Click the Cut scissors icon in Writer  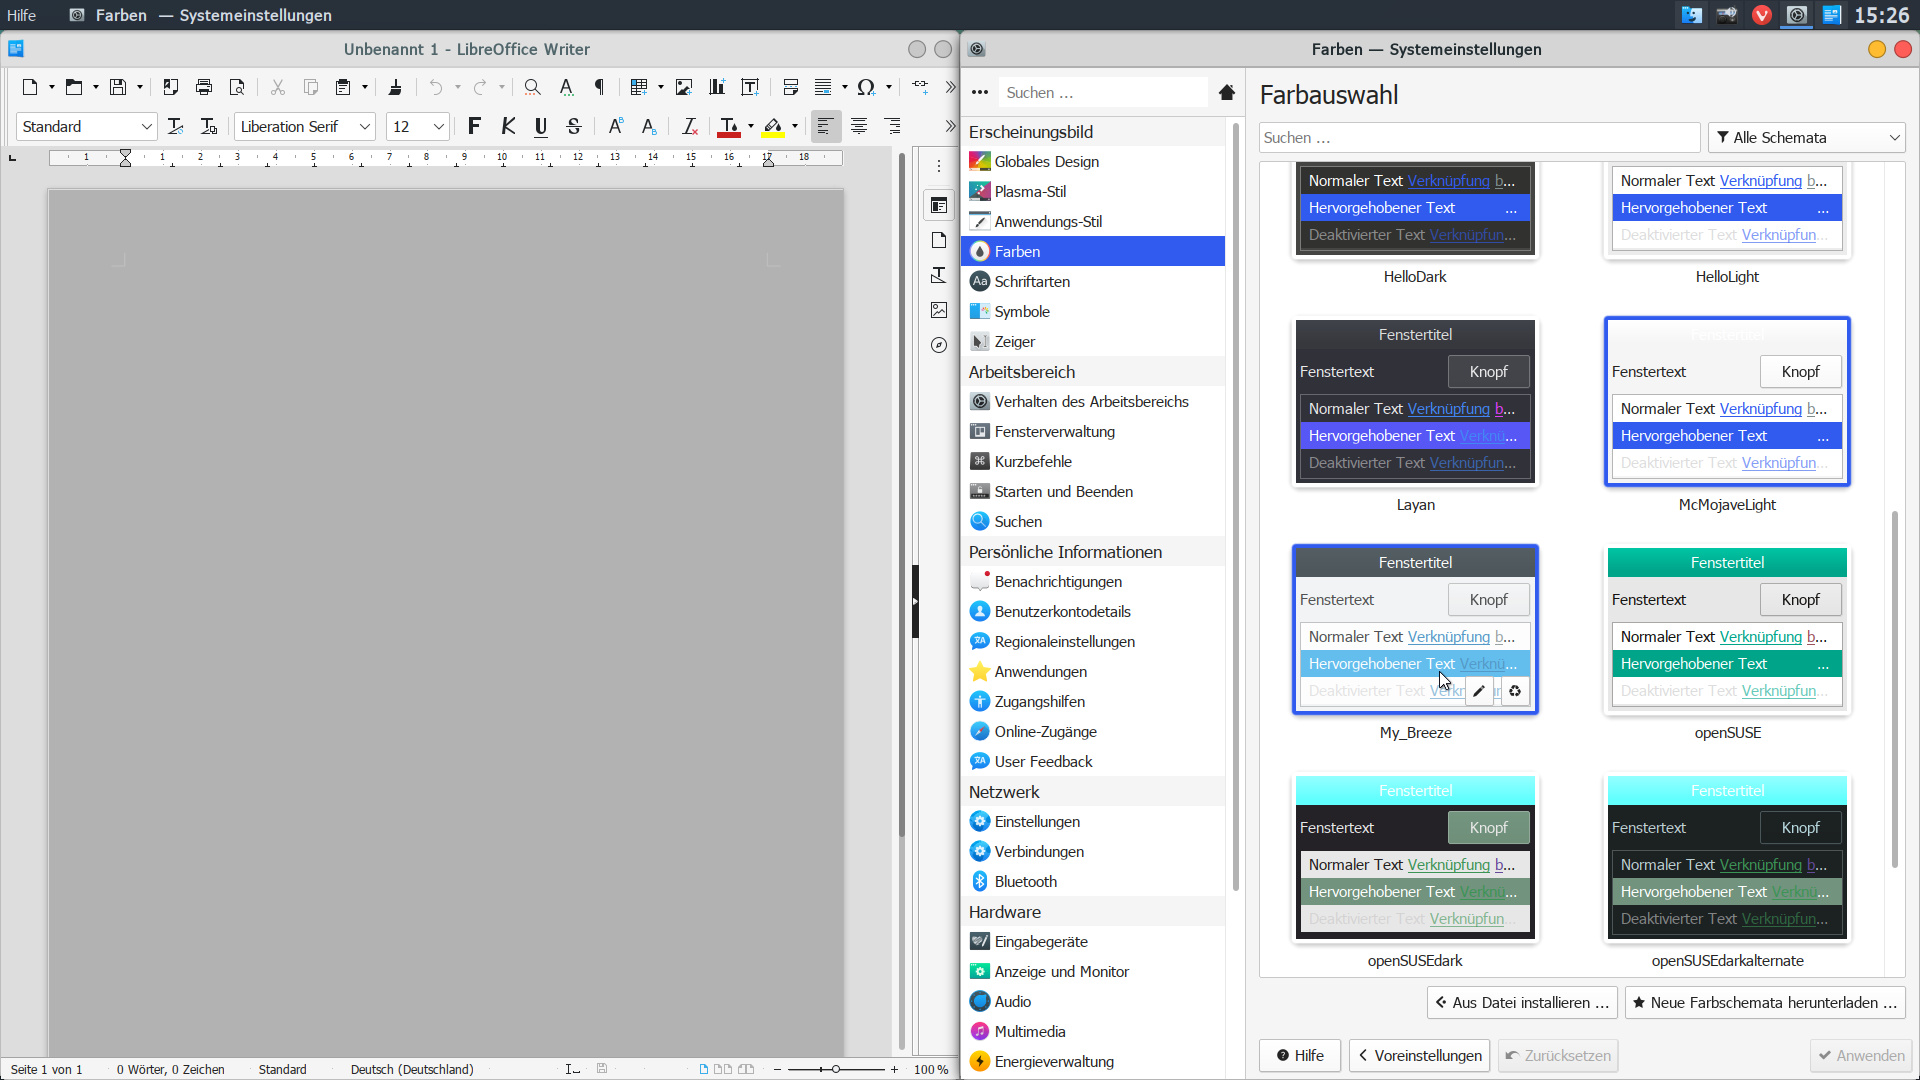tap(278, 87)
